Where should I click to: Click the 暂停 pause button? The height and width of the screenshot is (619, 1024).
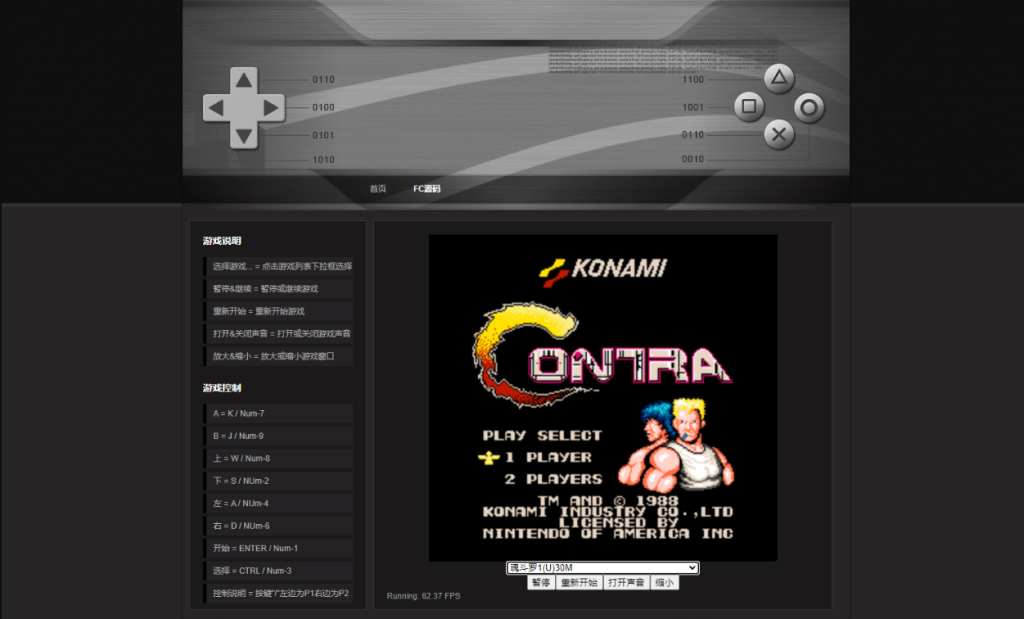coord(540,582)
